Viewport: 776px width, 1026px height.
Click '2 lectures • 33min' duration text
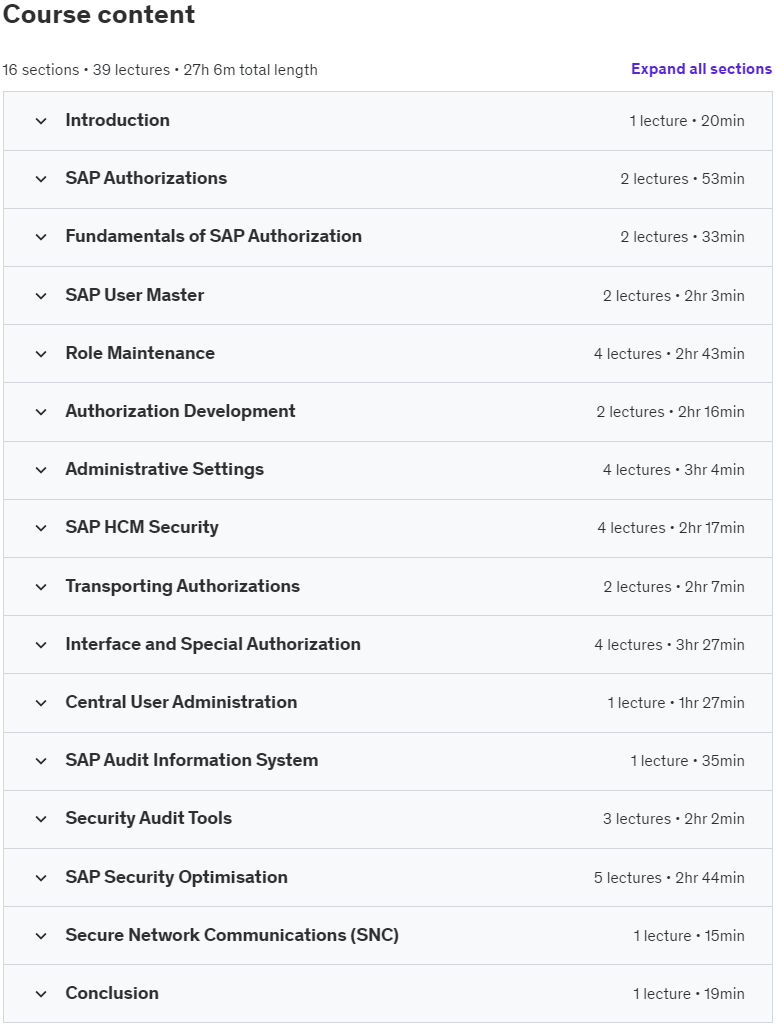tap(682, 237)
